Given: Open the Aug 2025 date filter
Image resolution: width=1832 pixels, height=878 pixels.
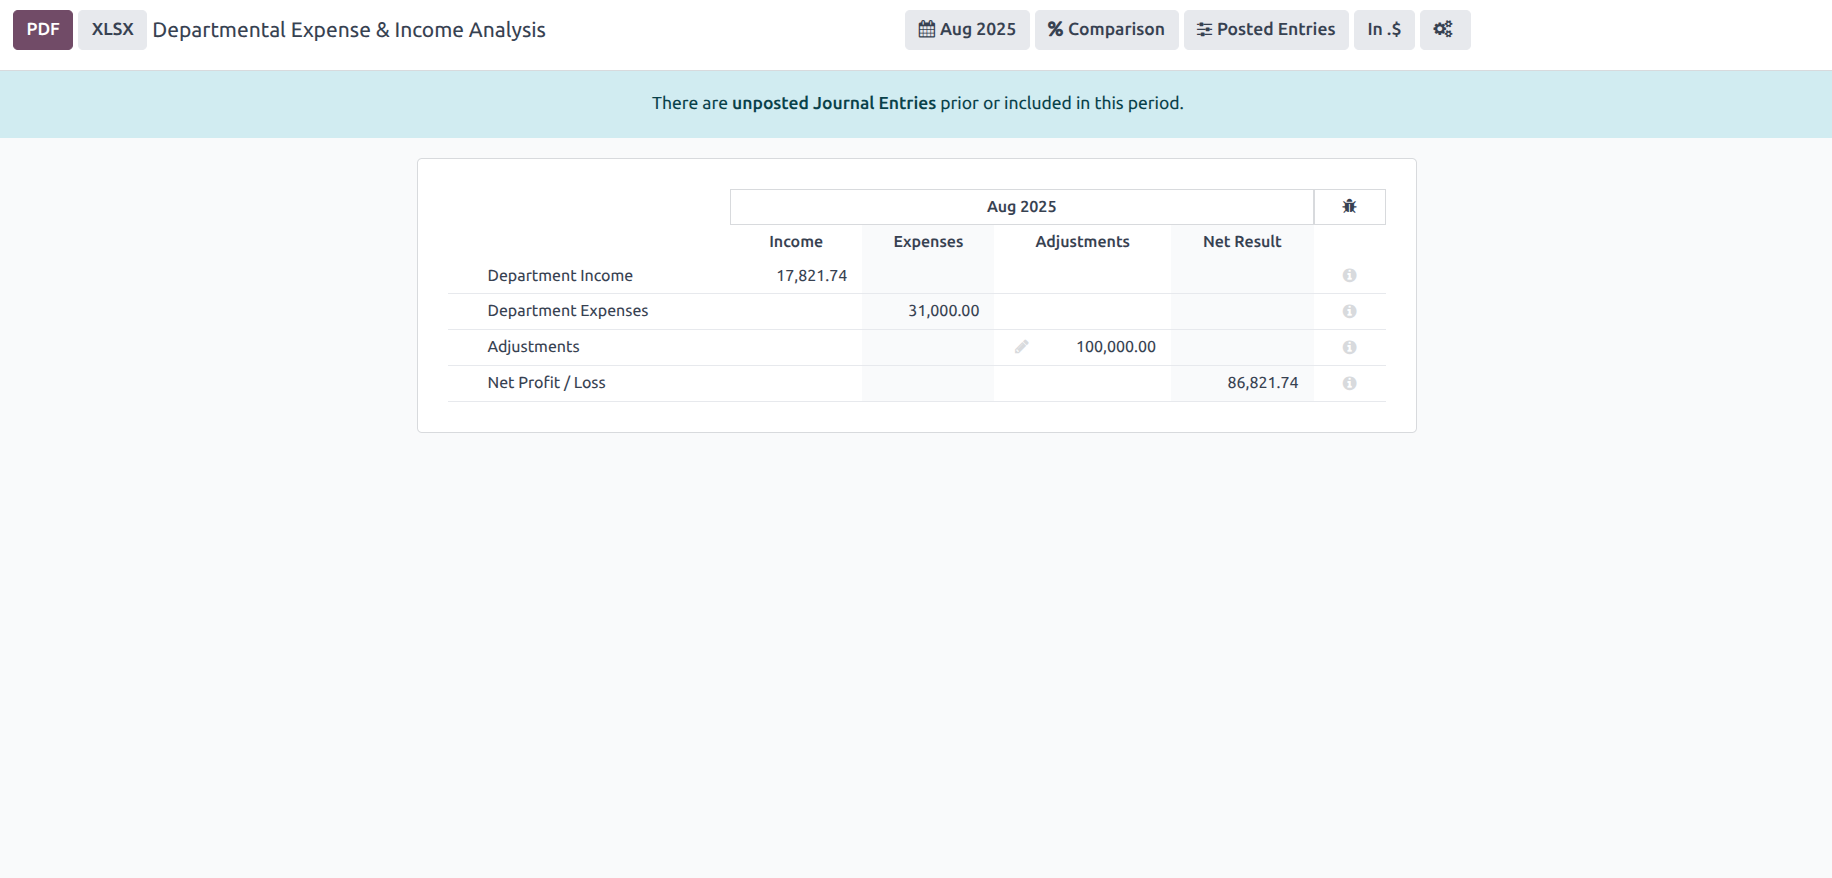Looking at the screenshot, I should coord(967,30).
